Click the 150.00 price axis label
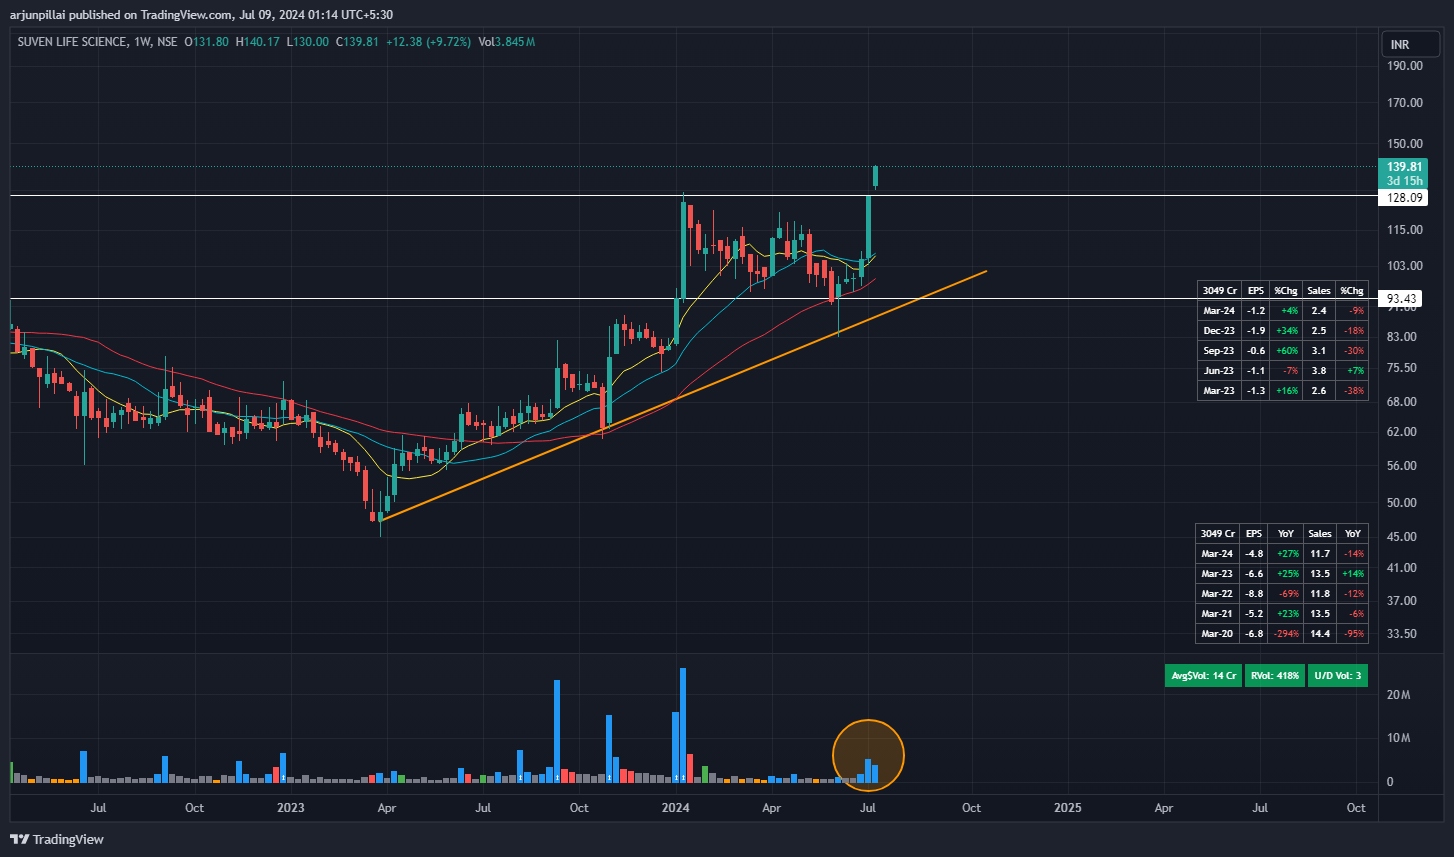 click(1405, 142)
